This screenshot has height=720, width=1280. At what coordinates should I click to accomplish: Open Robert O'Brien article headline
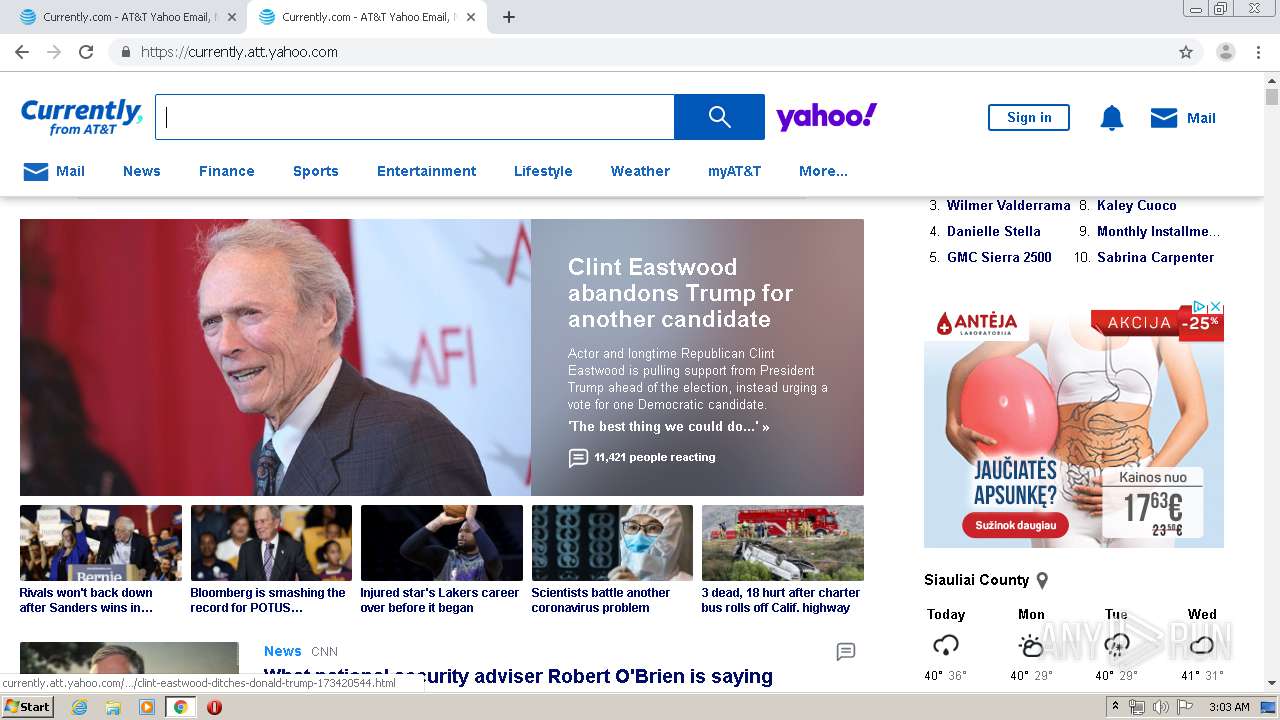(518, 677)
